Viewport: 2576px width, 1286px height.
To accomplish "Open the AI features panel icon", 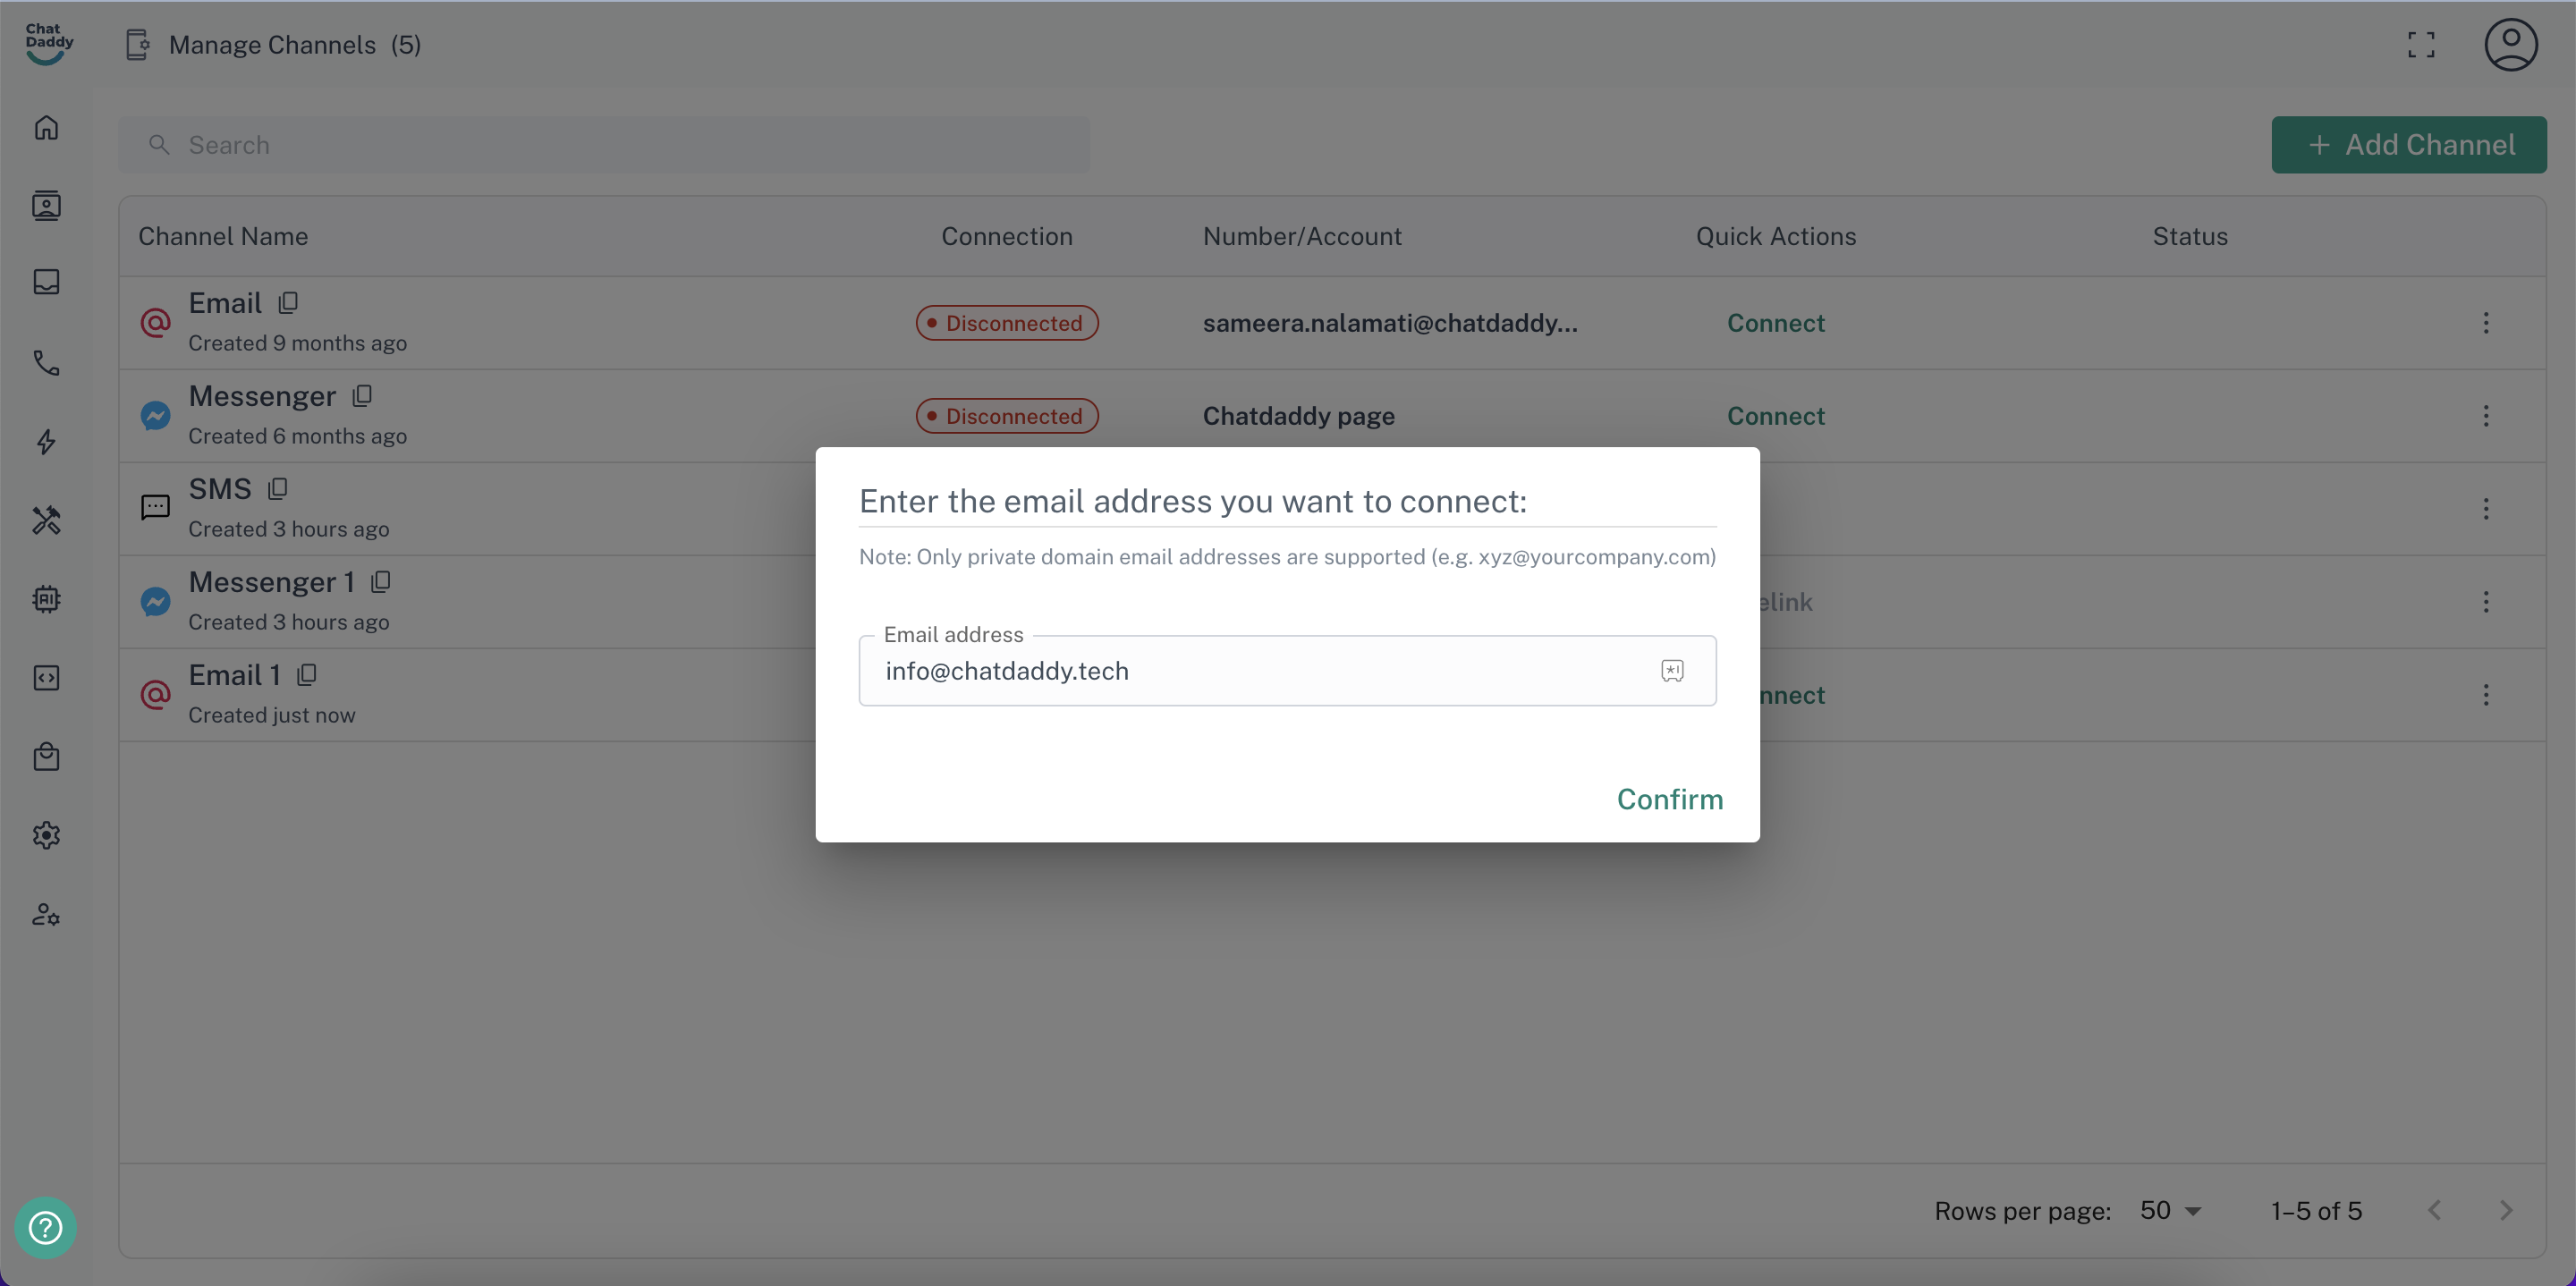I will point(46,599).
